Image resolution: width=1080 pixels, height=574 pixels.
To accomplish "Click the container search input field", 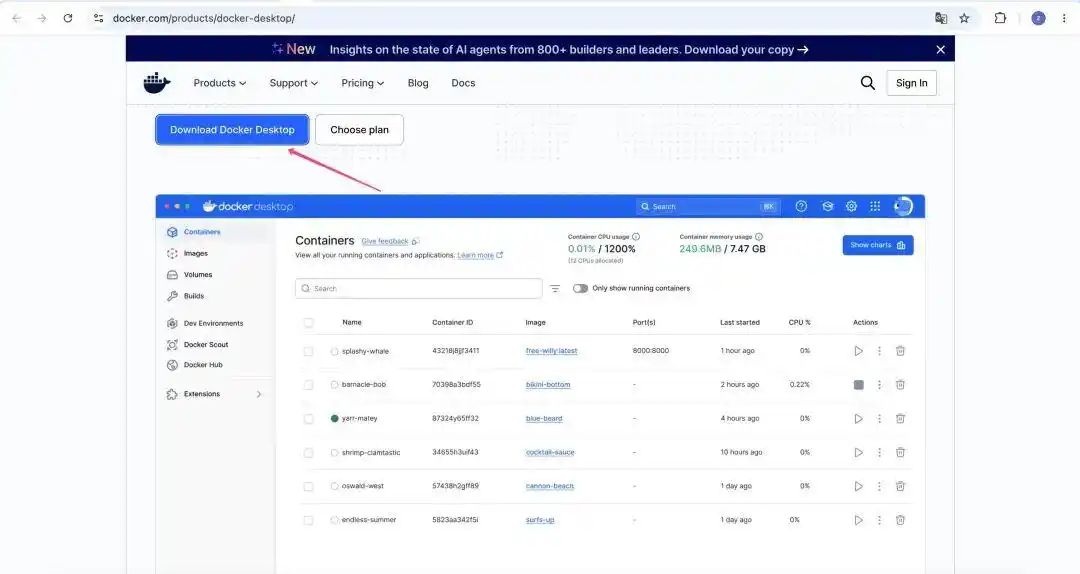I will (x=418, y=289).
